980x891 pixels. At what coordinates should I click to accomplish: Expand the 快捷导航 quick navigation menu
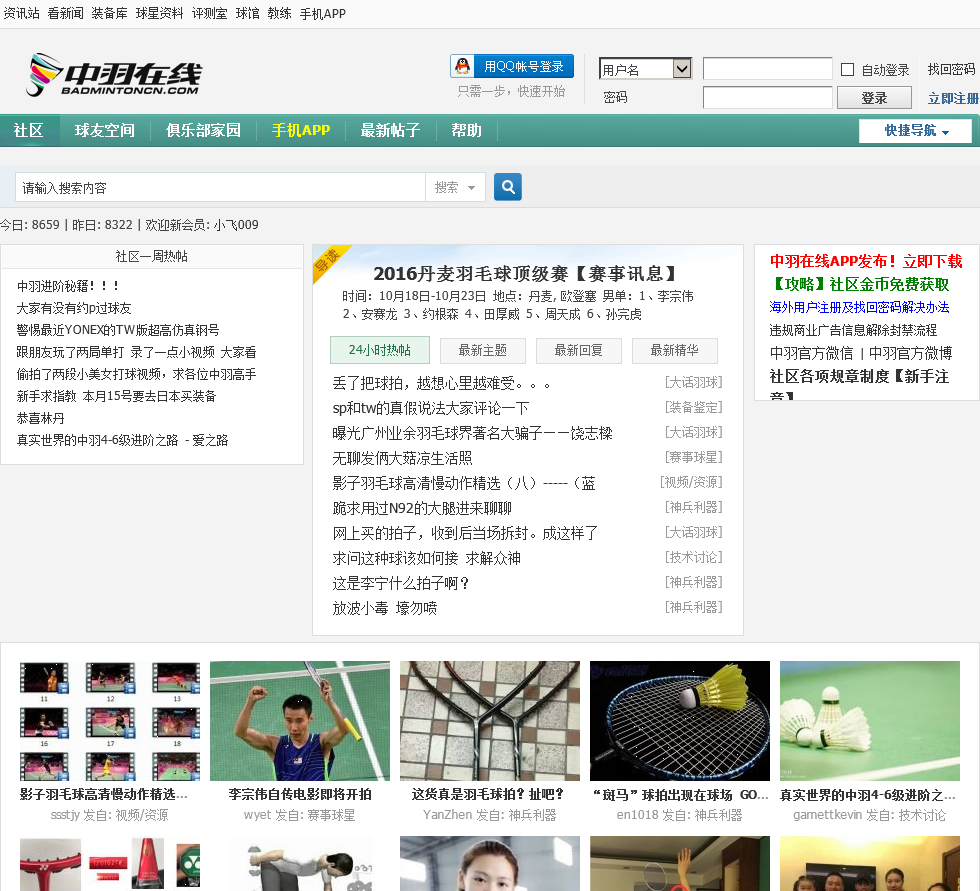tap(916, 131)
